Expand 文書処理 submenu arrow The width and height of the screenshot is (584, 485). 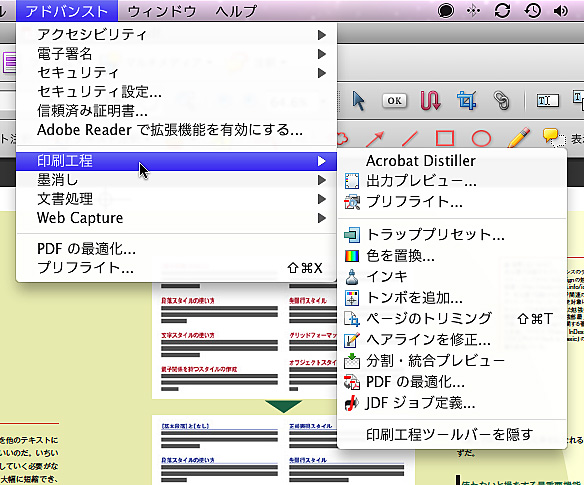point(322,199)
